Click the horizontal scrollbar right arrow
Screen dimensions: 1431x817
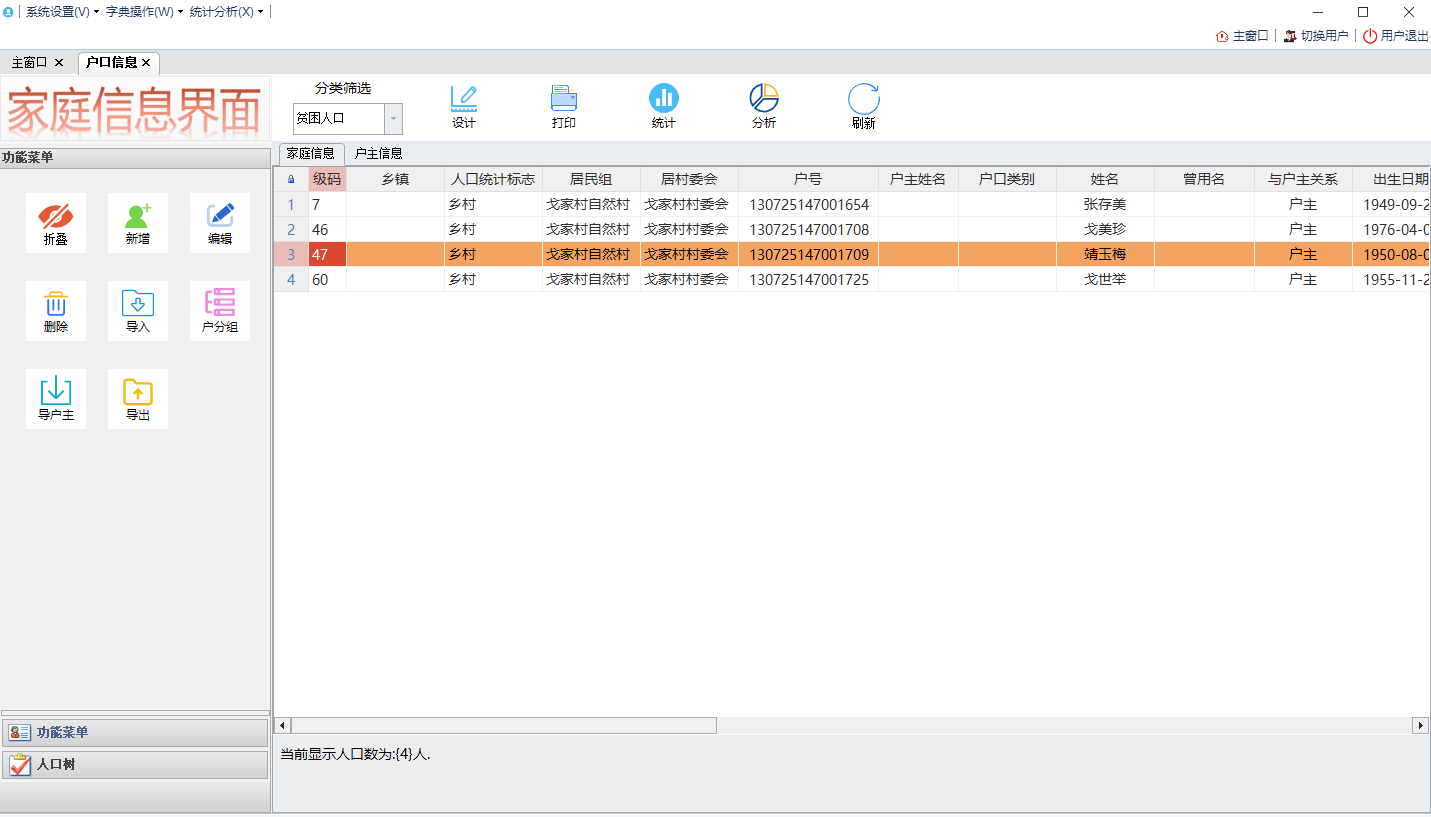(x=1420, y=725)
